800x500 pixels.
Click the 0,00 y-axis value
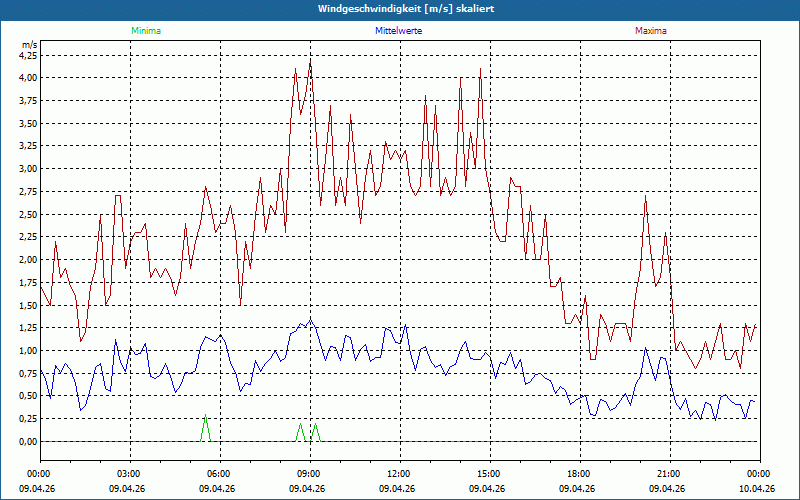point(27,442)
